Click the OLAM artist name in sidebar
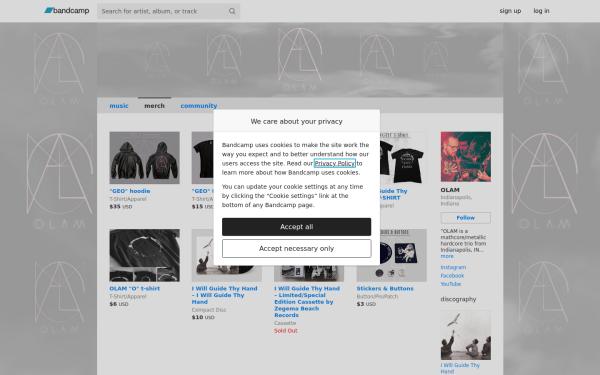The width and height of the screenshot is (600, 375). tap(450, 190)
